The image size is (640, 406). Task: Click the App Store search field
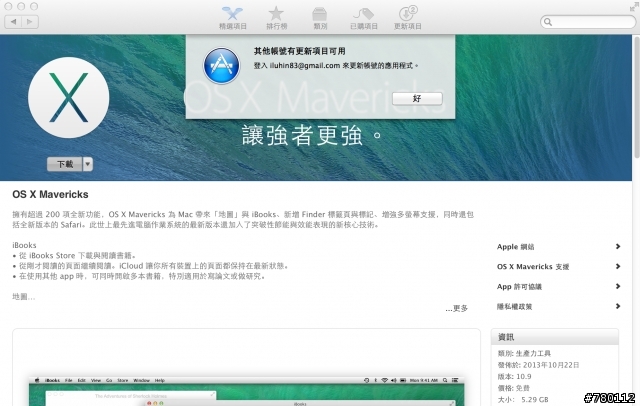(588, 22)
